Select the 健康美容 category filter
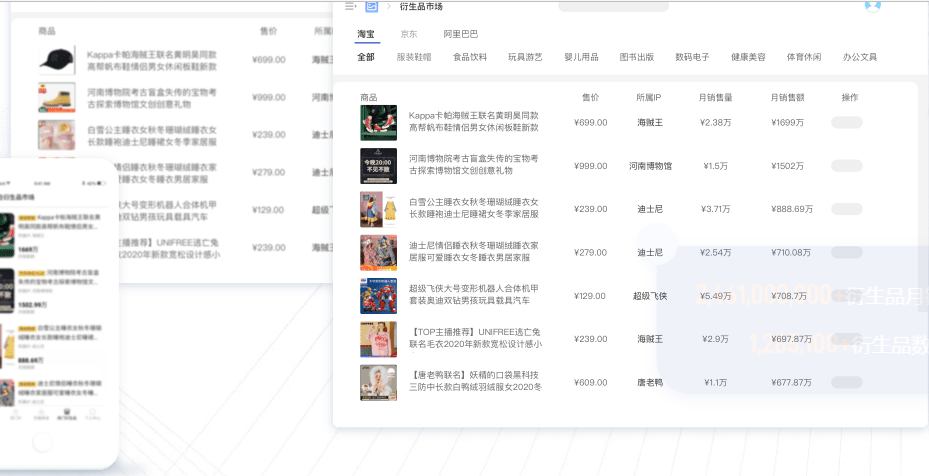Viewport: 929px width, 476px height. point(748,57)
